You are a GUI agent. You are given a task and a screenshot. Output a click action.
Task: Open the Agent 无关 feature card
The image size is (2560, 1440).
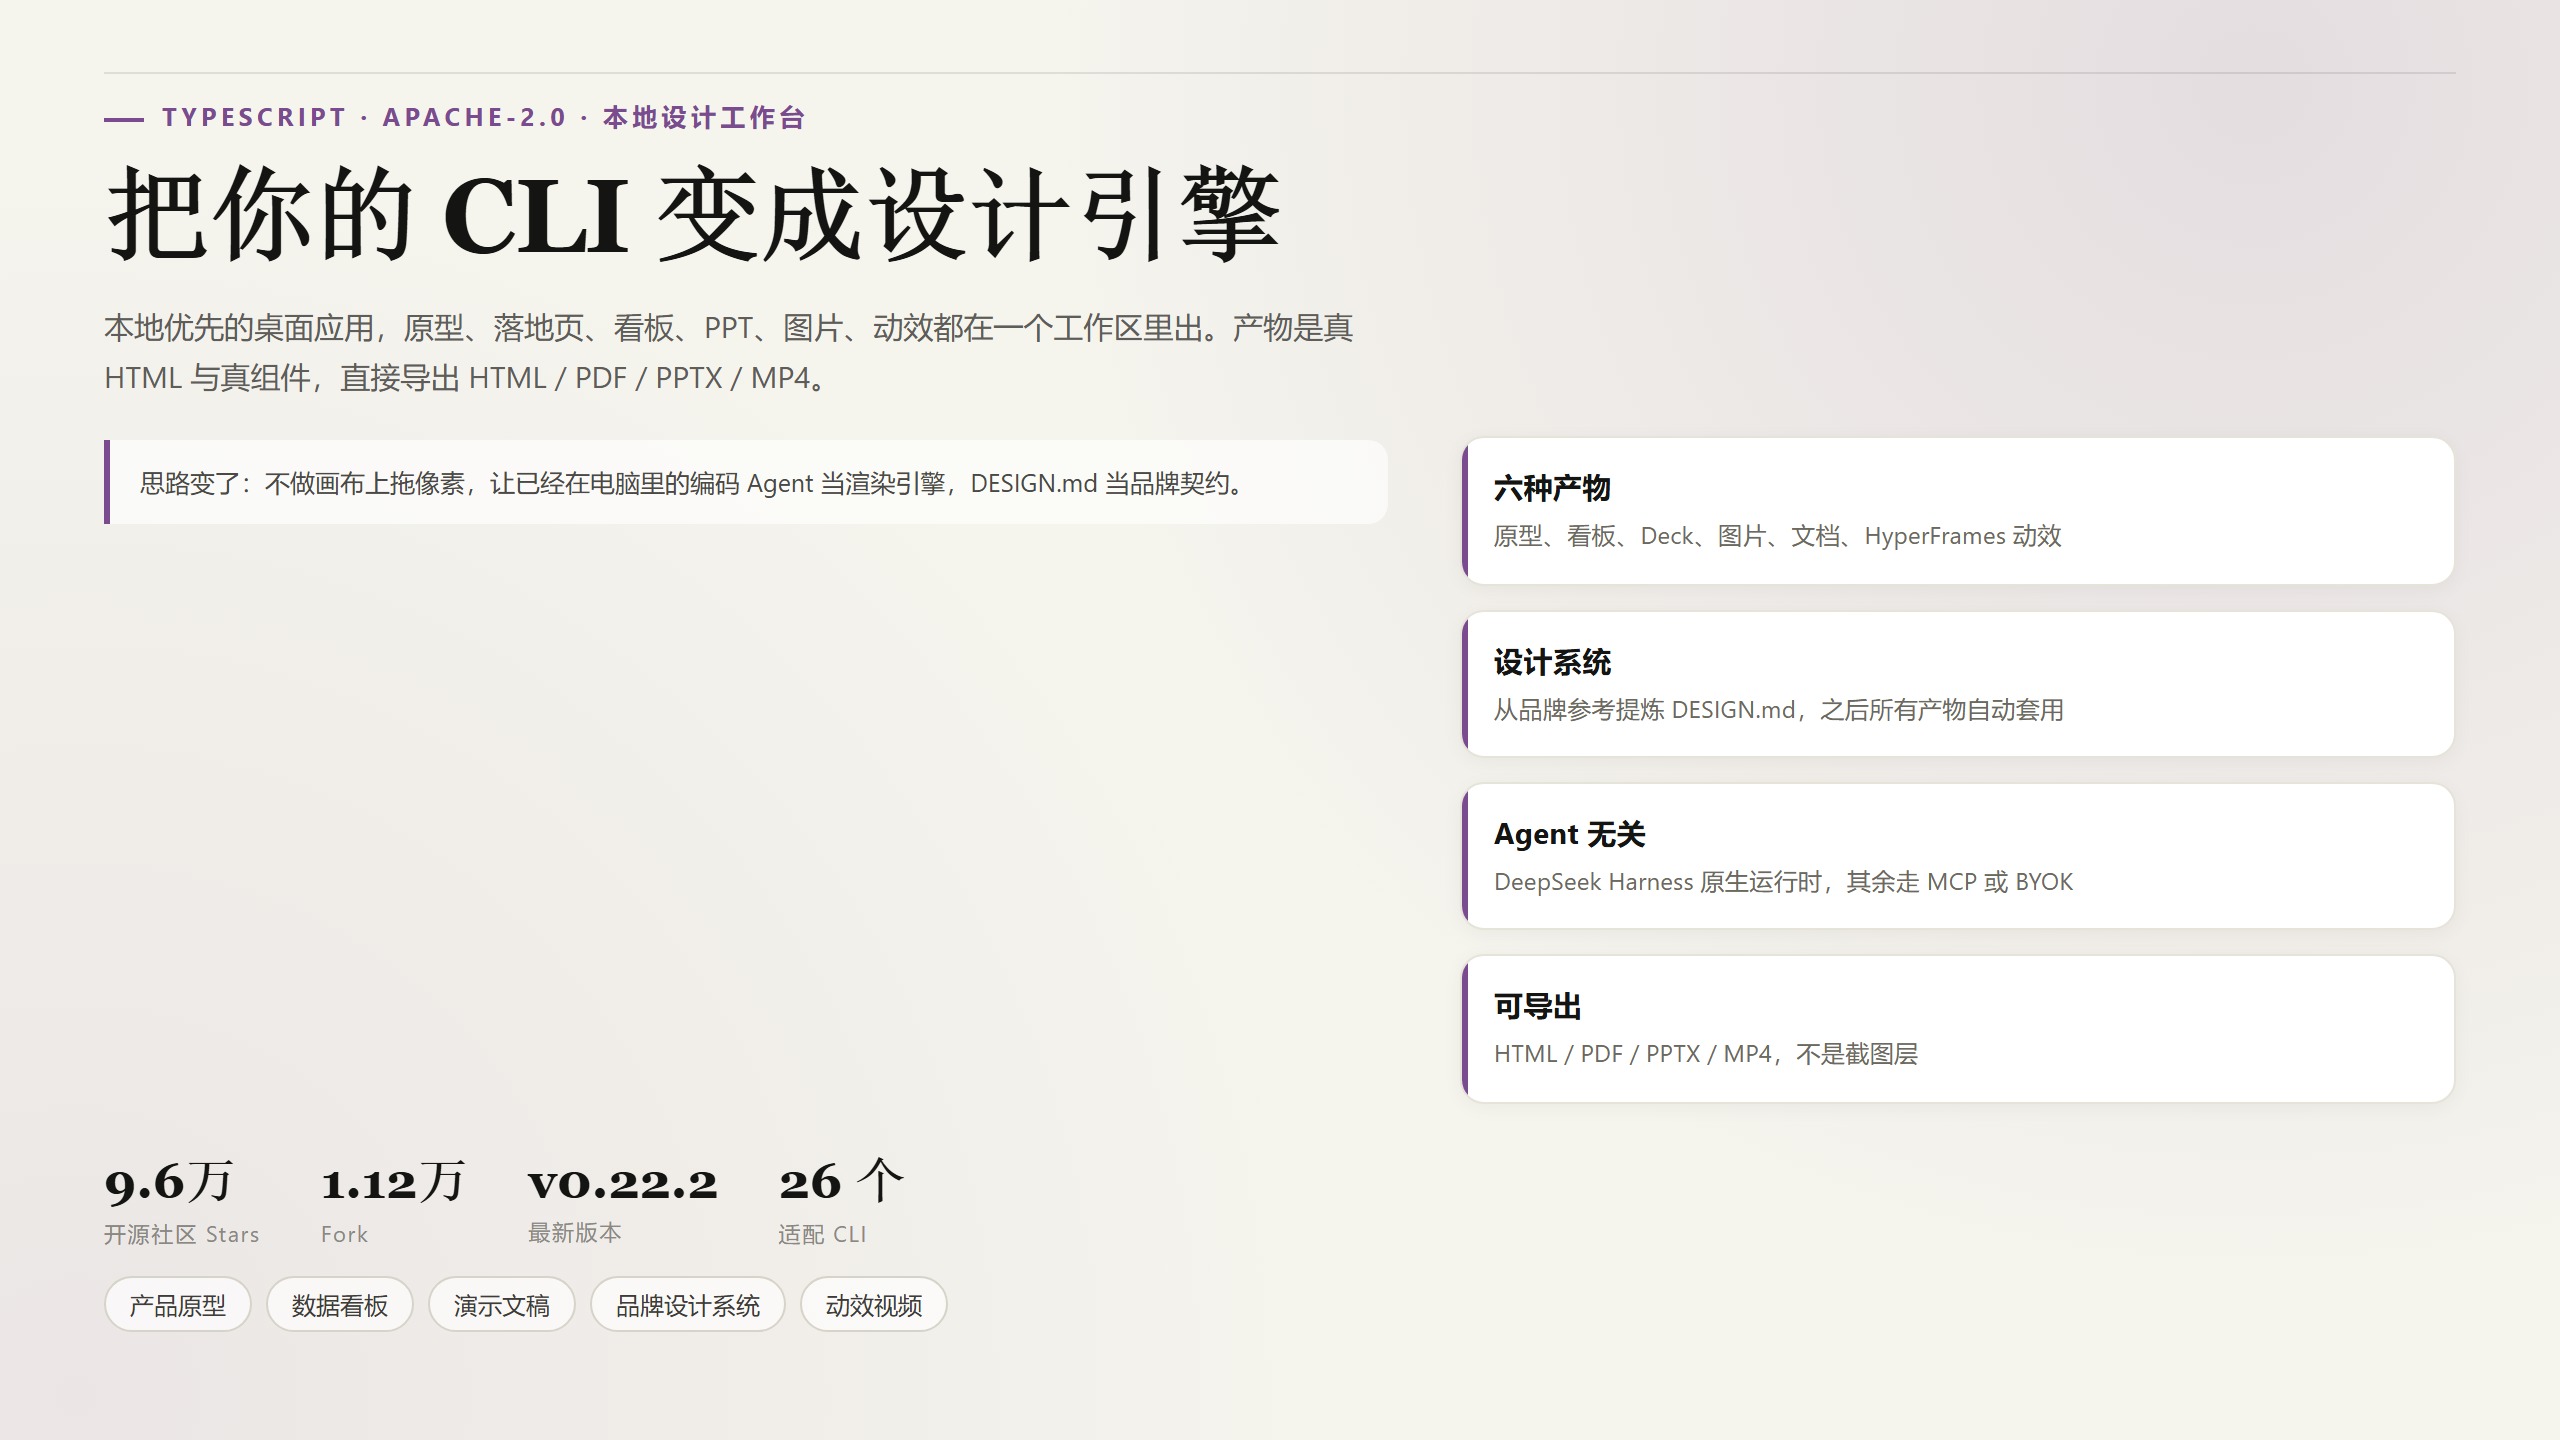click(x=1958, y=856)
